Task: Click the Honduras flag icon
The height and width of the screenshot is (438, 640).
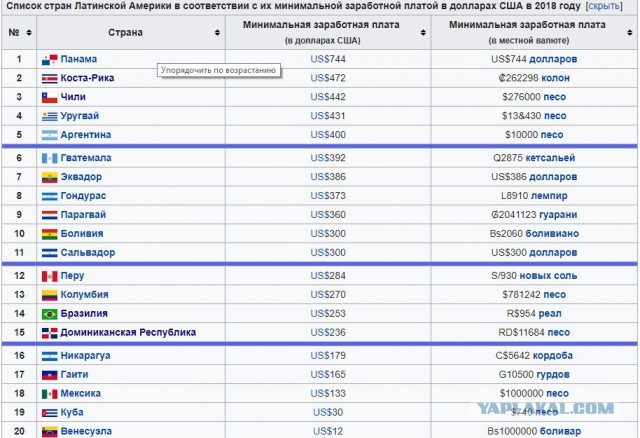Action: [49, 196]
